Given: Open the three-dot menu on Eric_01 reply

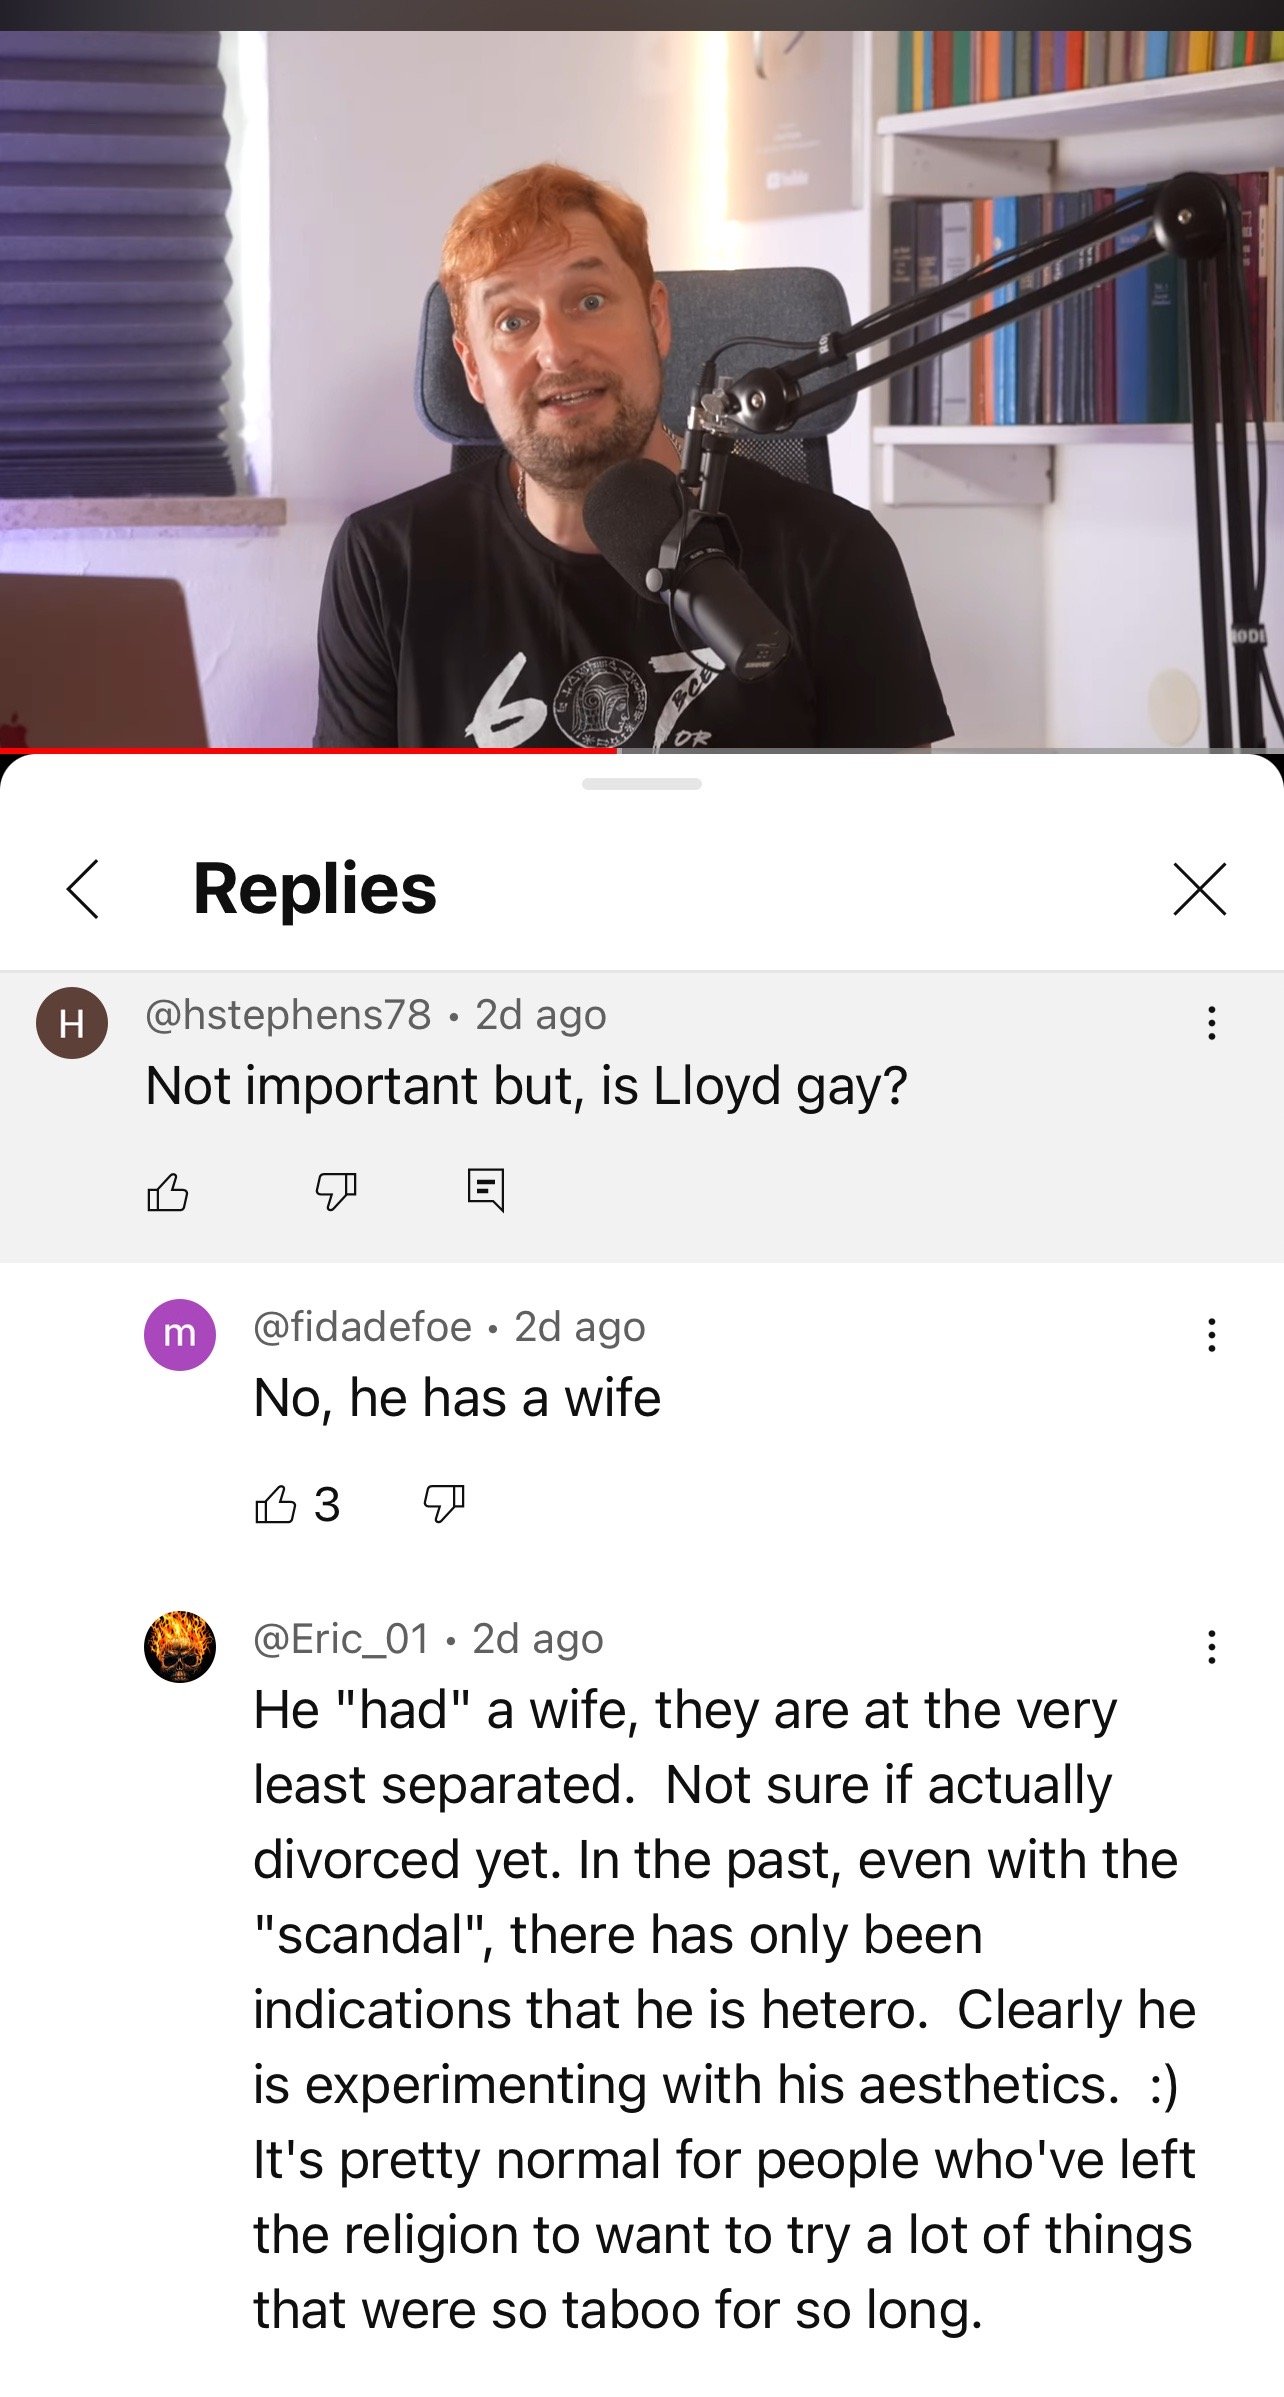Looking at the screenshot, I should 1211,1646.
